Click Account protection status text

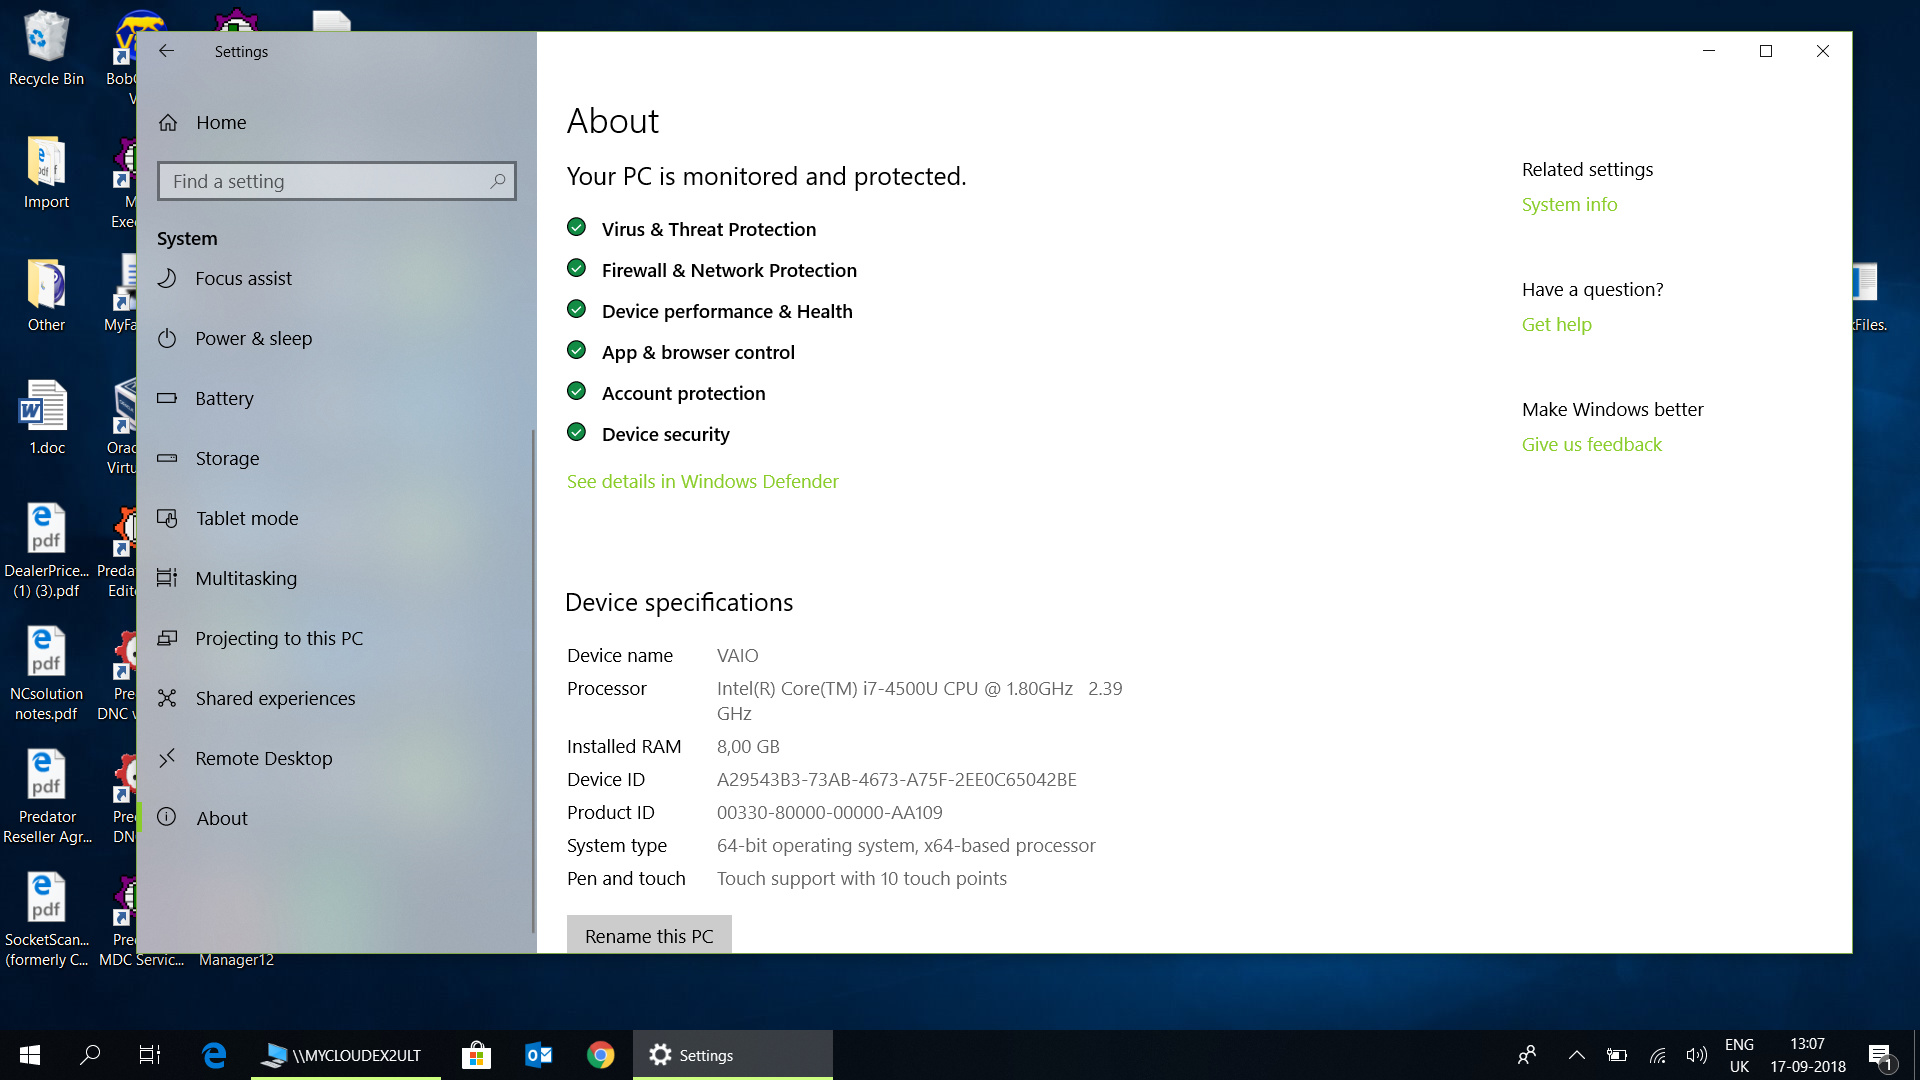point(683,393)
